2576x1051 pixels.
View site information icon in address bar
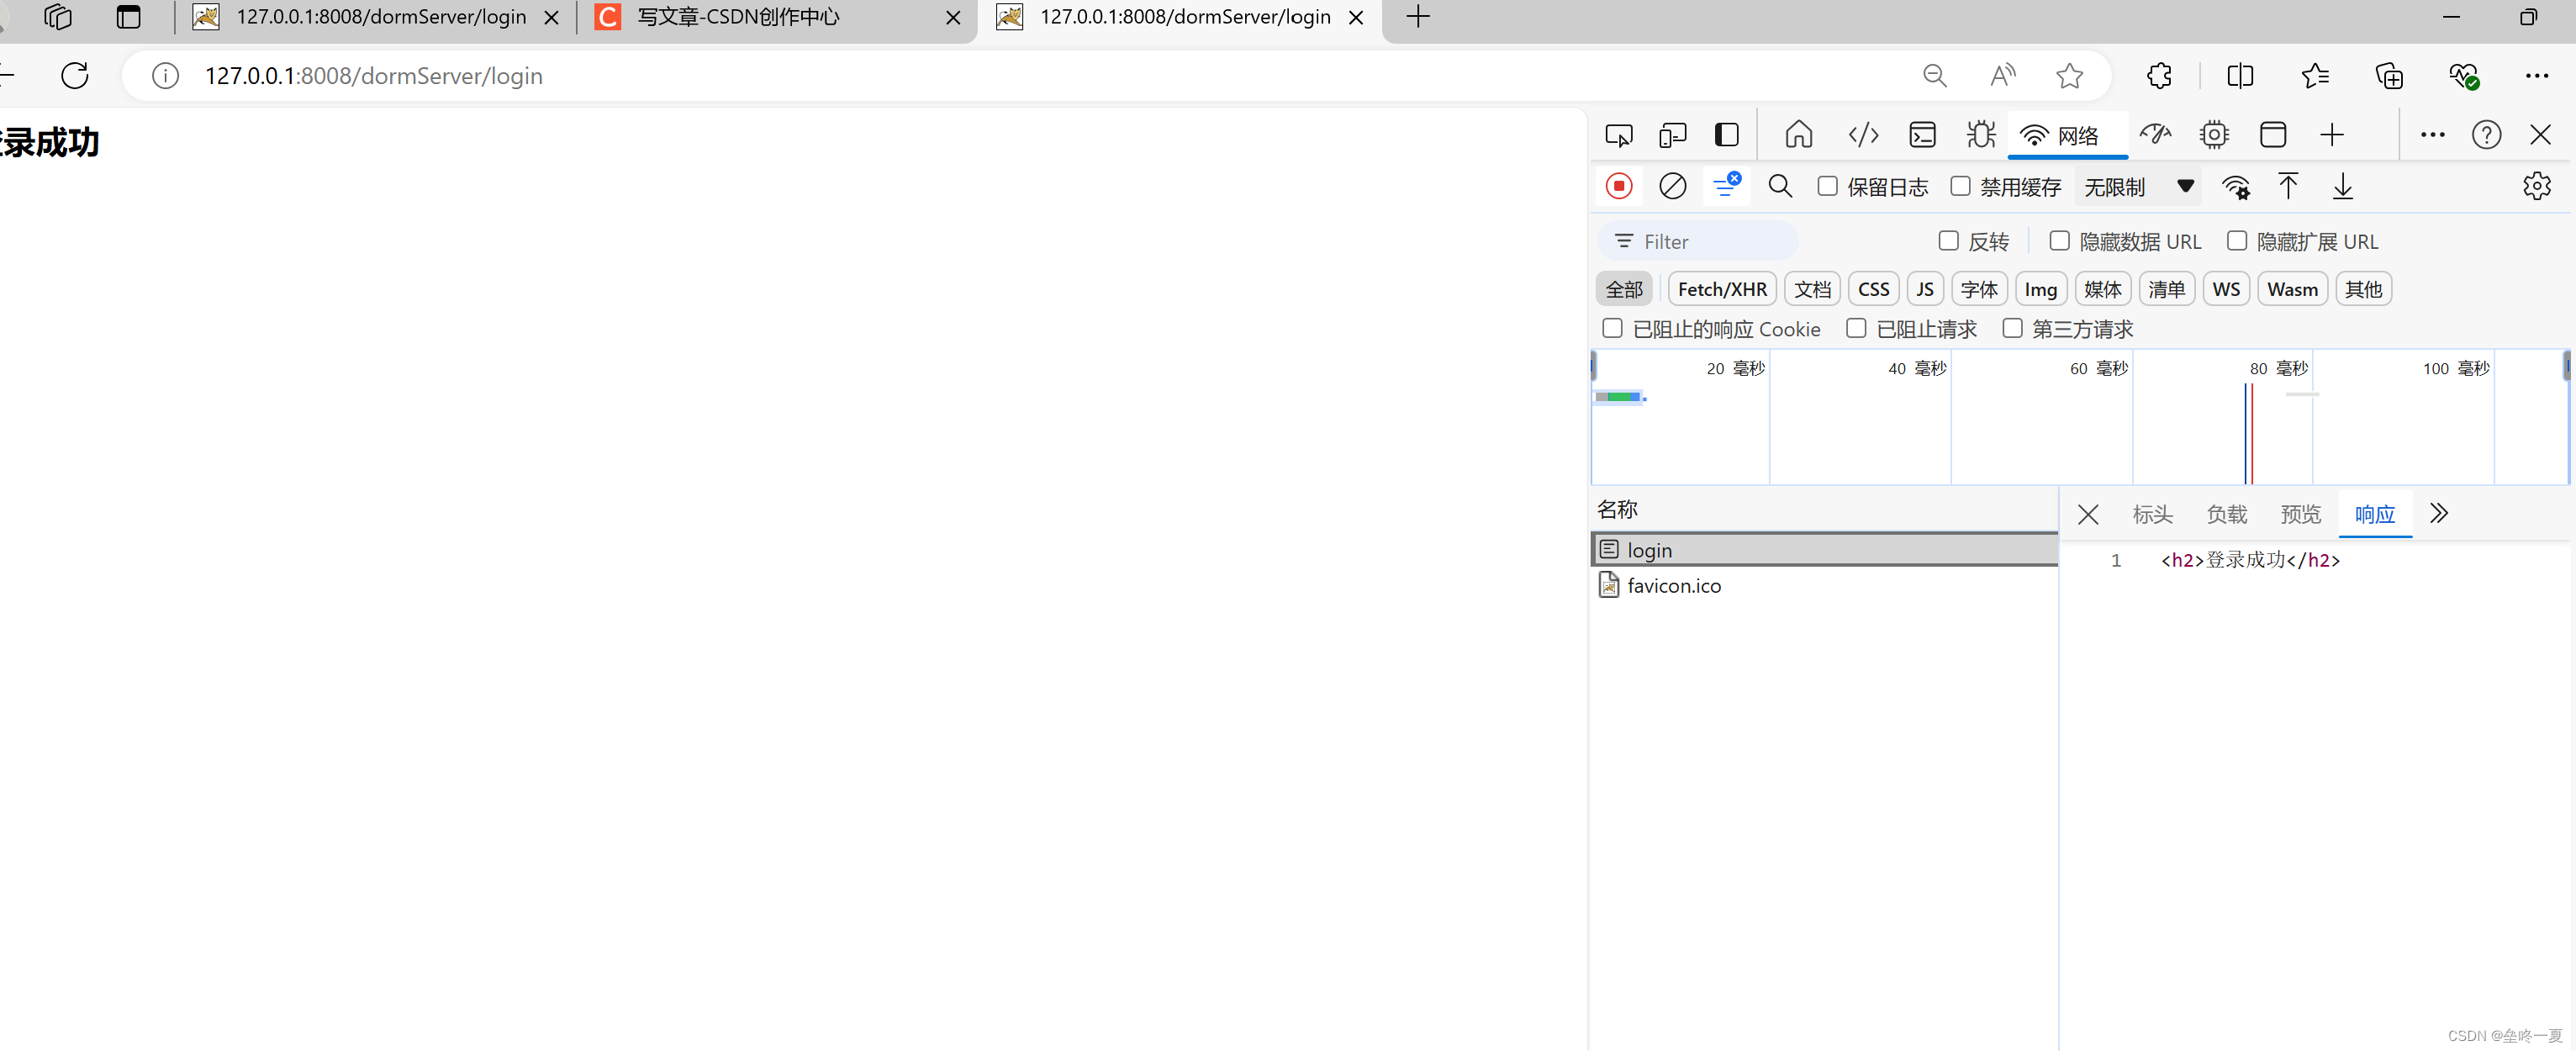click(x=165, y=76)
